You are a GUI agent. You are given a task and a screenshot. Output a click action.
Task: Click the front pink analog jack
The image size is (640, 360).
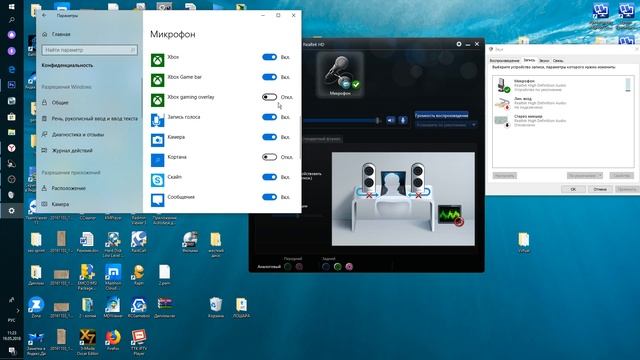299,267
